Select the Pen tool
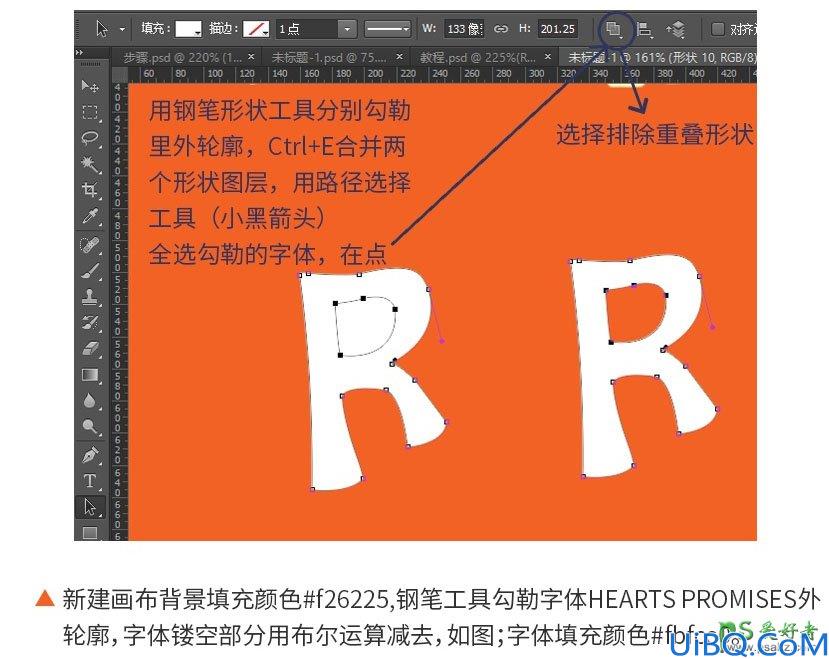 [x=90, y=455]
